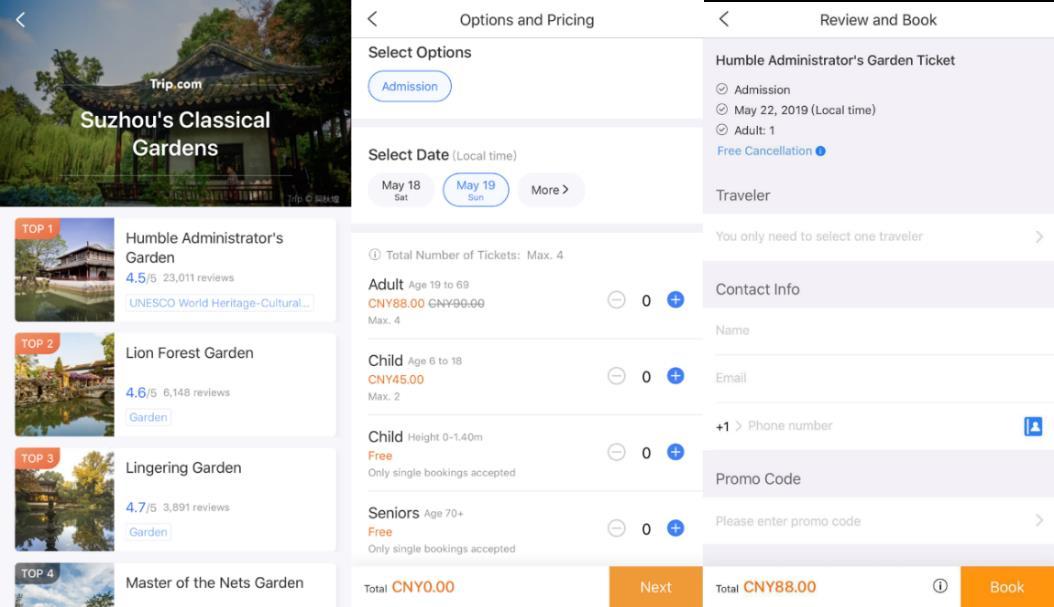The width and height of the screenshot is (1054, 607).
Task: Tap the Garden tag under Lingering Garden
Action: pyautogui.click(x=148, y=532)
